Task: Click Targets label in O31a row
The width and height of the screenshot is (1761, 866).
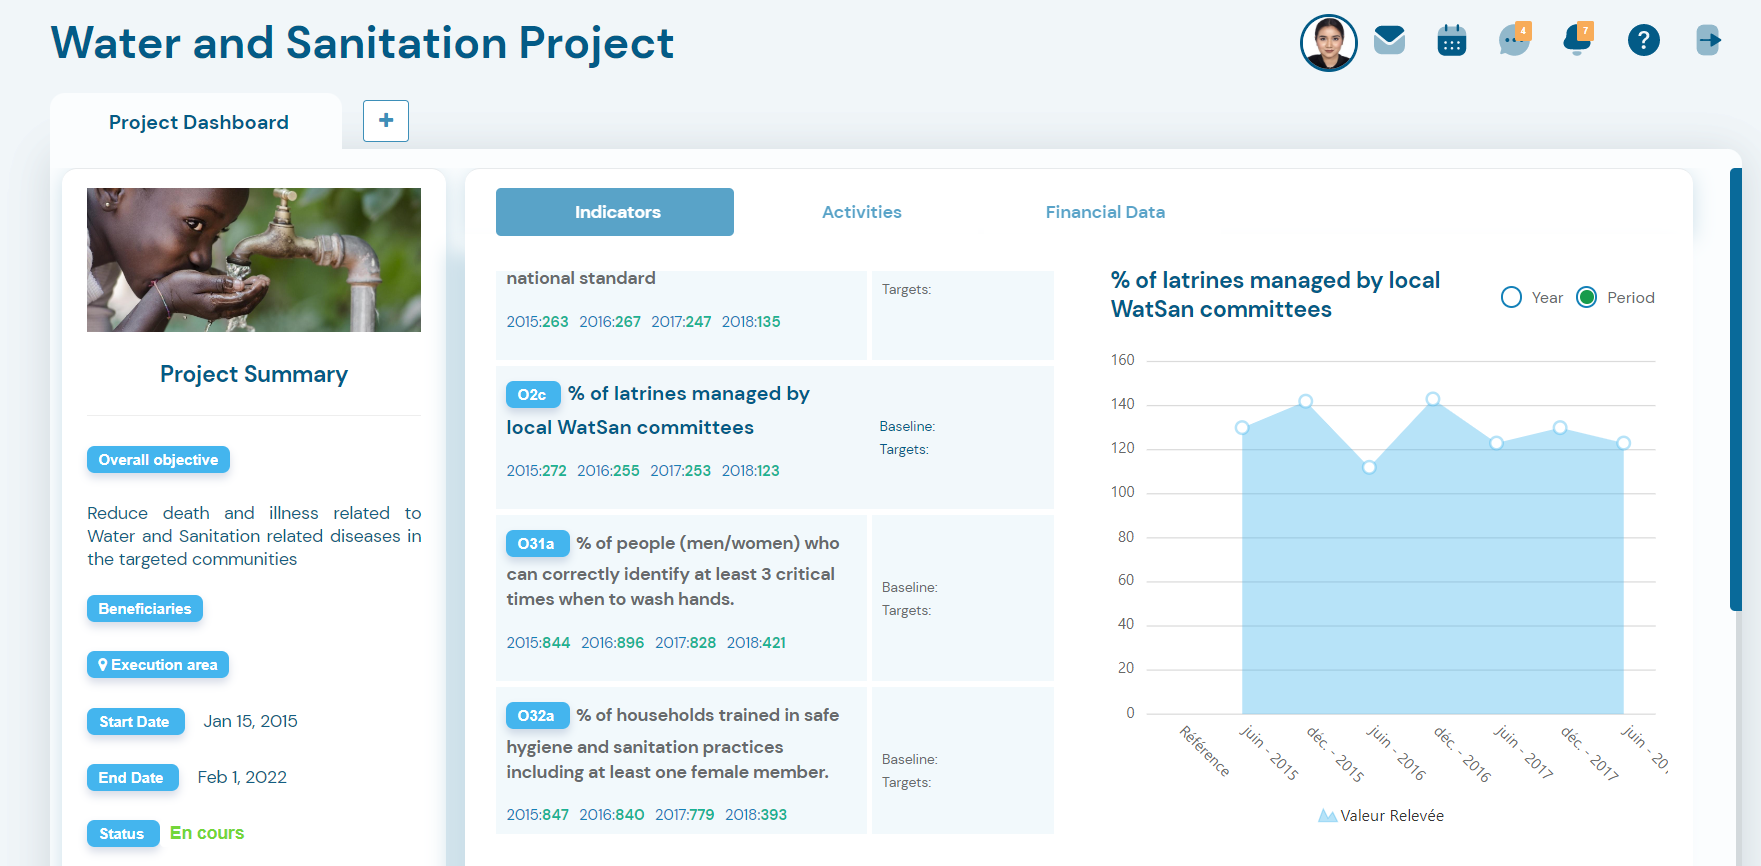Action: point(906,611)
